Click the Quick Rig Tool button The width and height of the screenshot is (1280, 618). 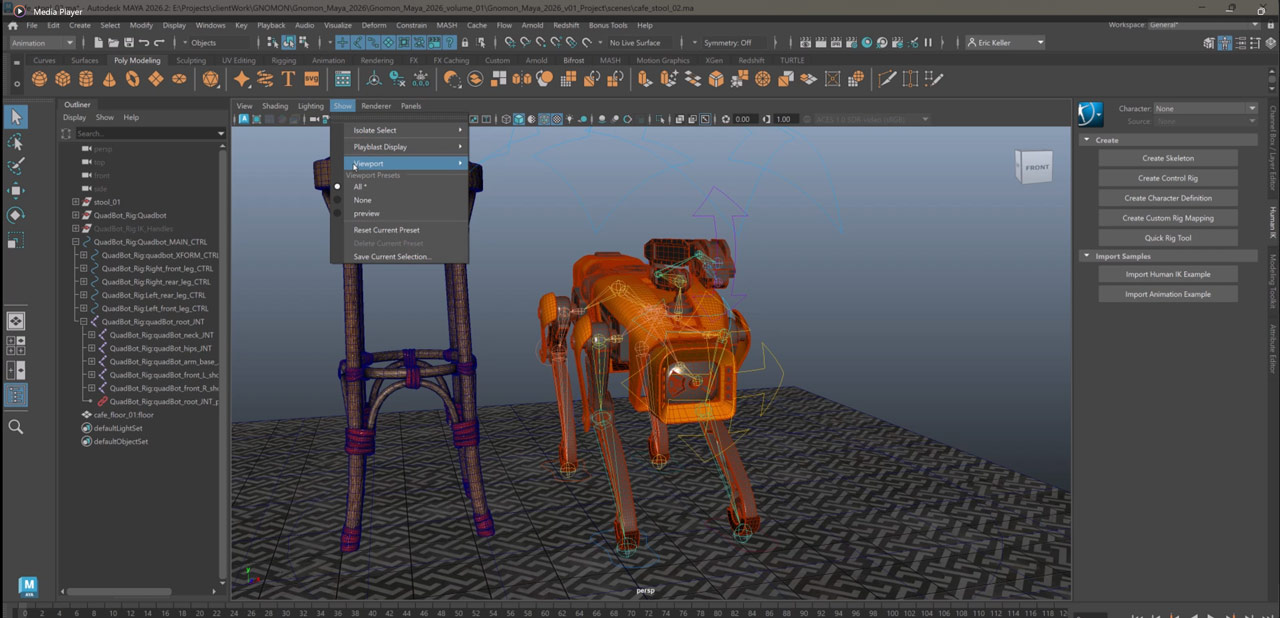[x=1167, y=238]
